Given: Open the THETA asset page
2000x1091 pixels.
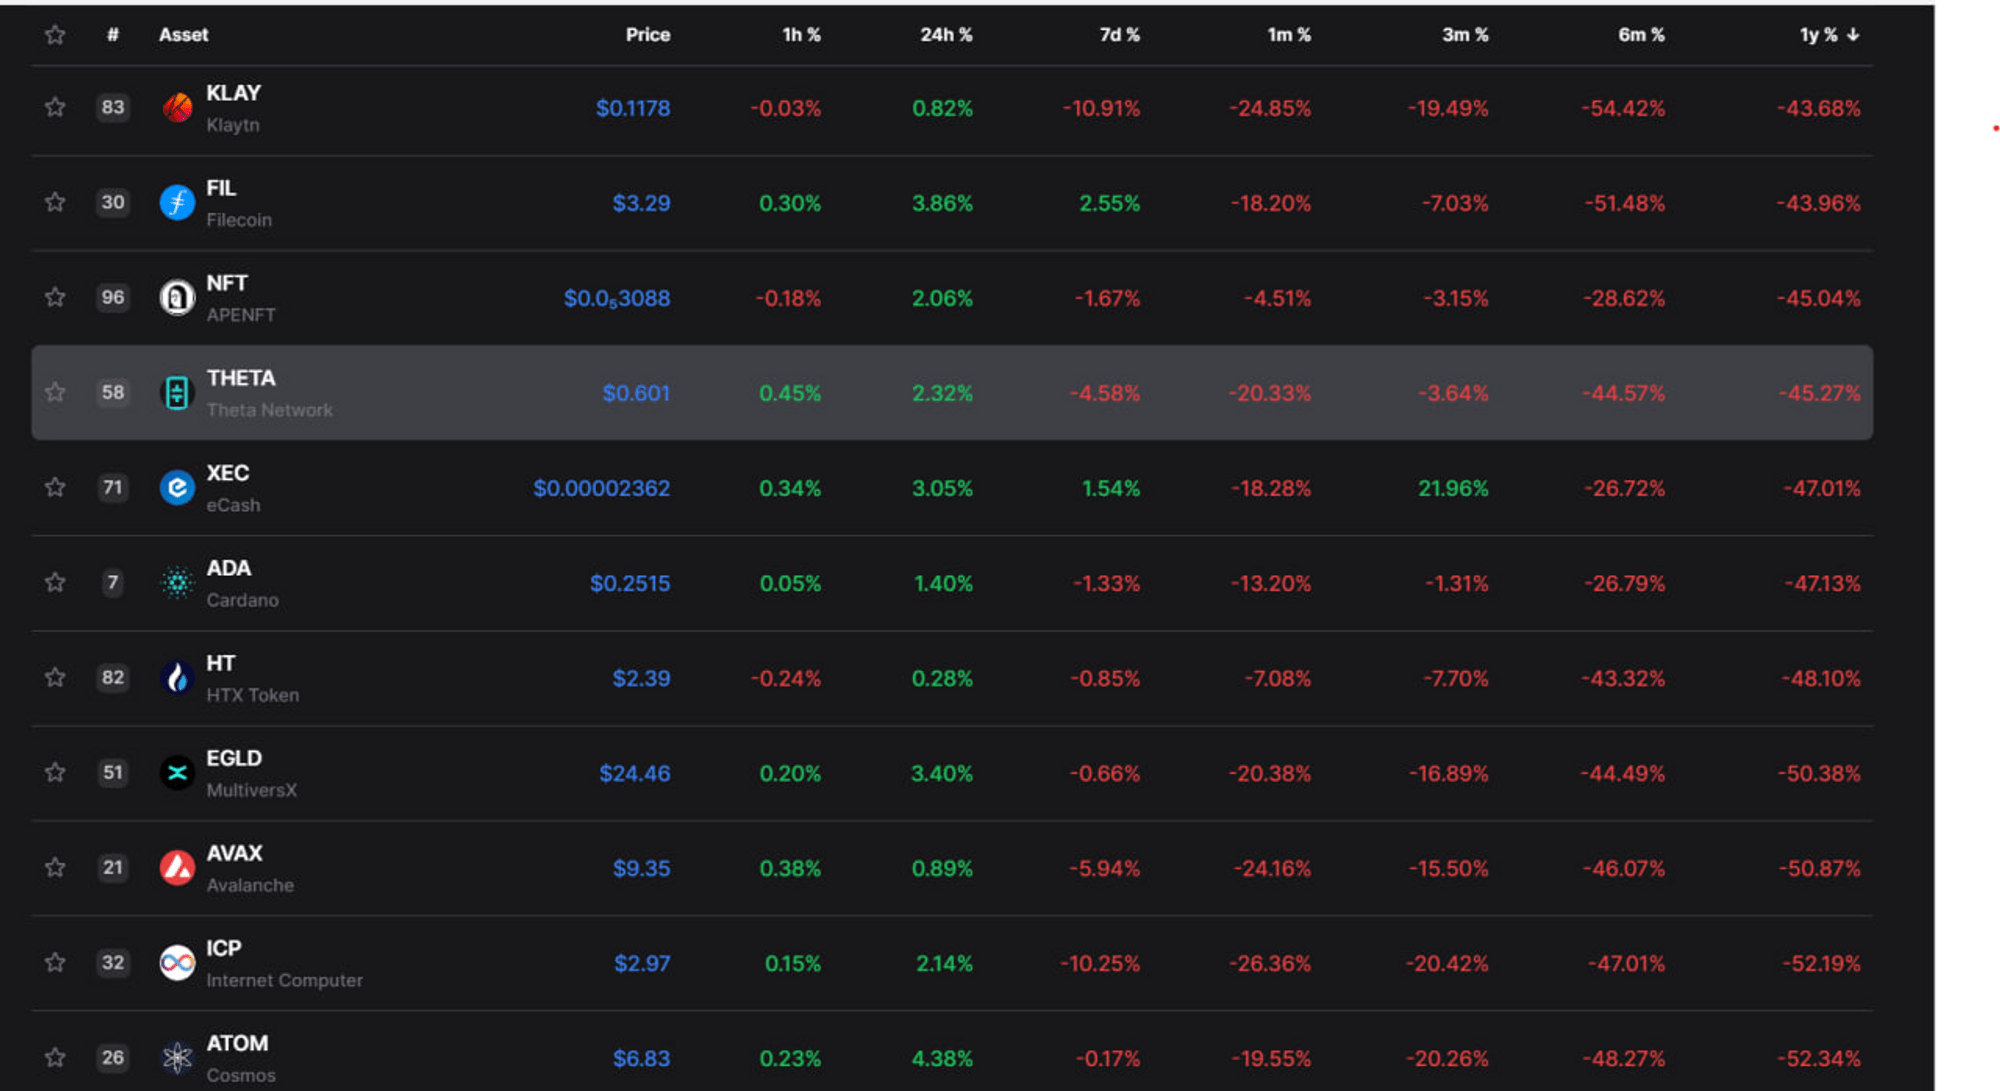Looking at the screenshot, I should [241, 378].
